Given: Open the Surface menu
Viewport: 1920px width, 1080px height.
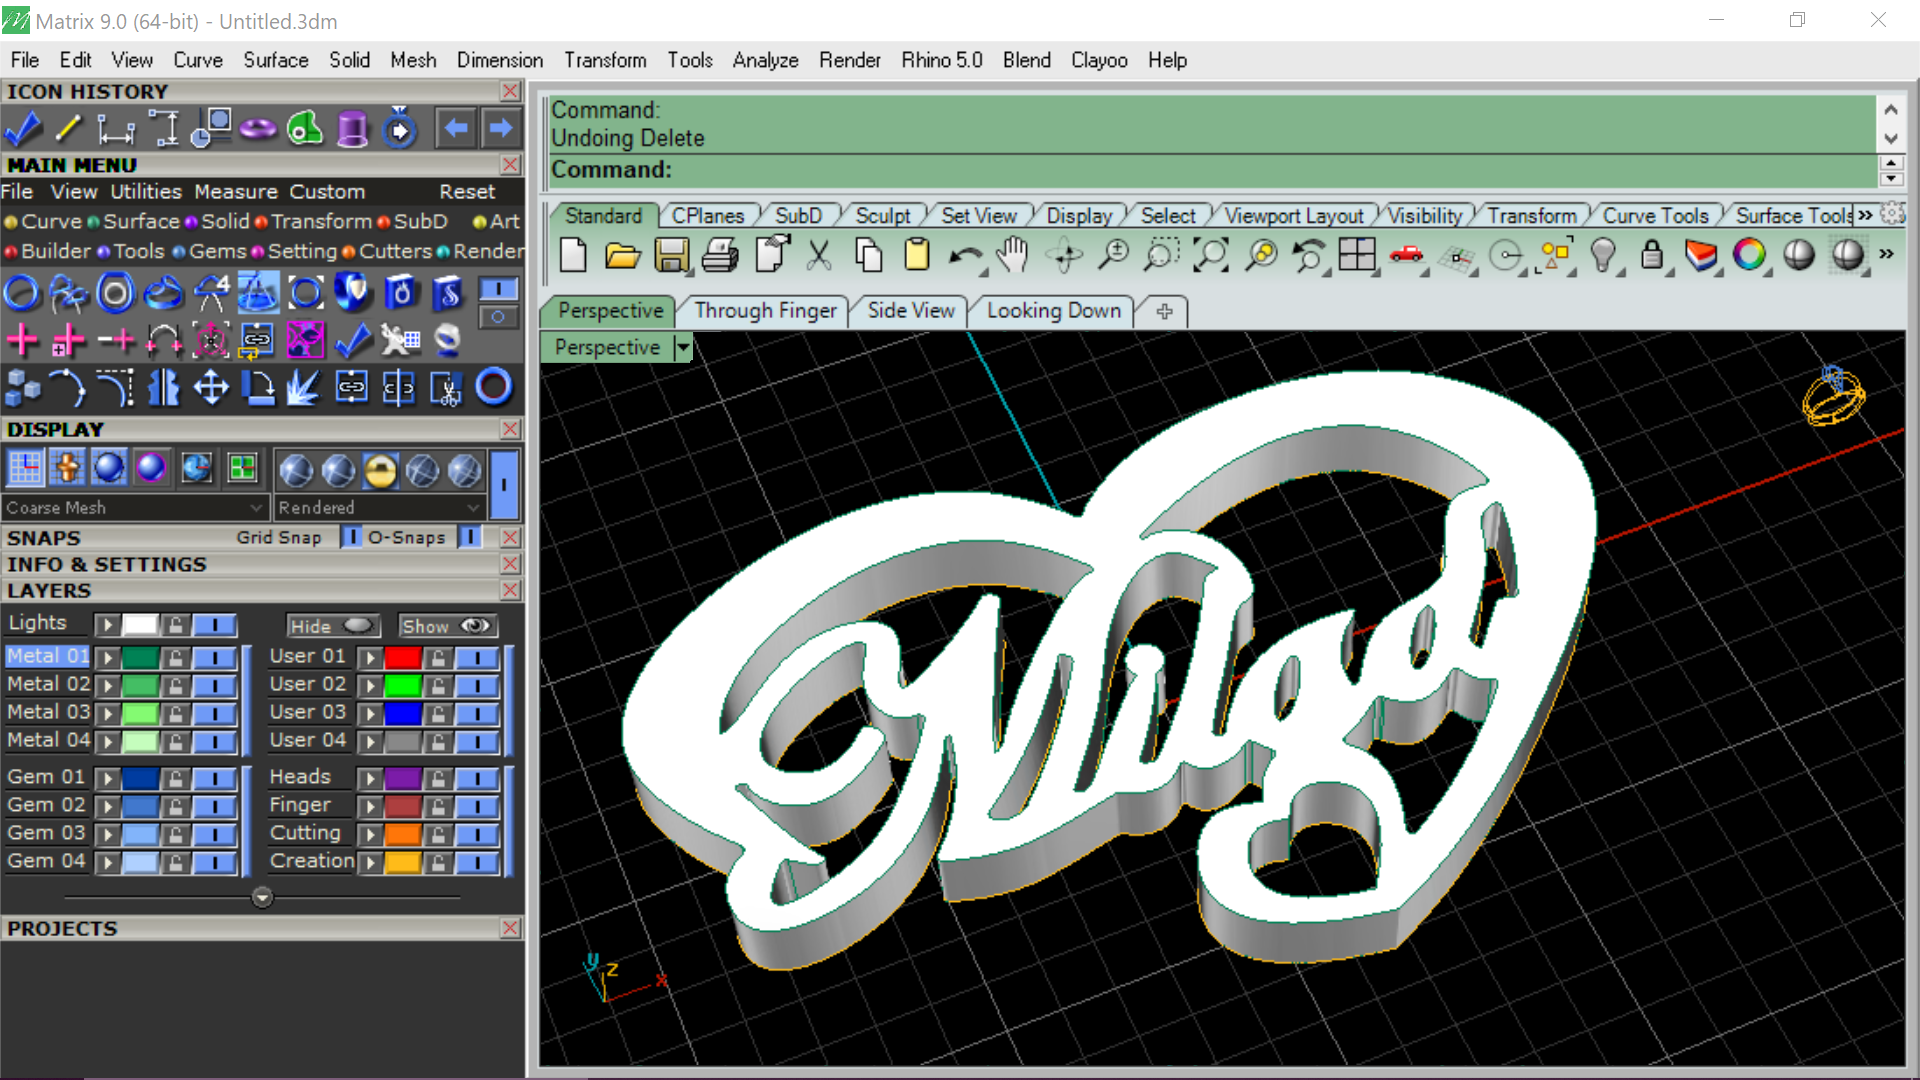Looking at the screenshot, I should [276, 60].
